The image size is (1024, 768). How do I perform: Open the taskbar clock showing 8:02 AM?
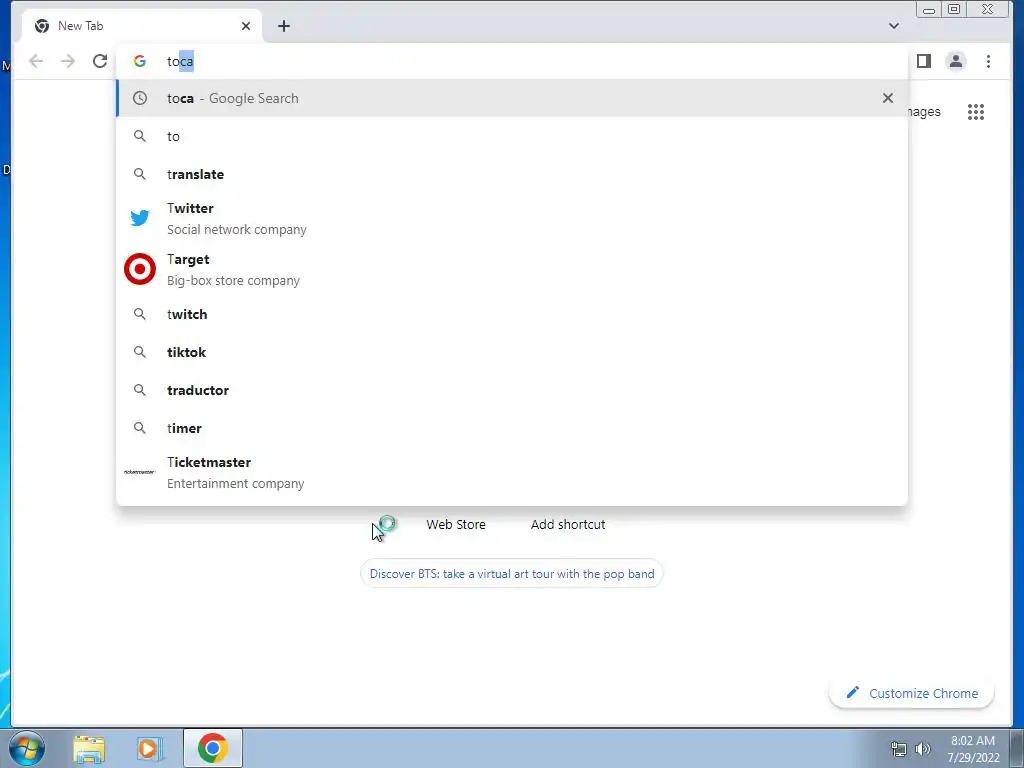click(x=973, y=749)
